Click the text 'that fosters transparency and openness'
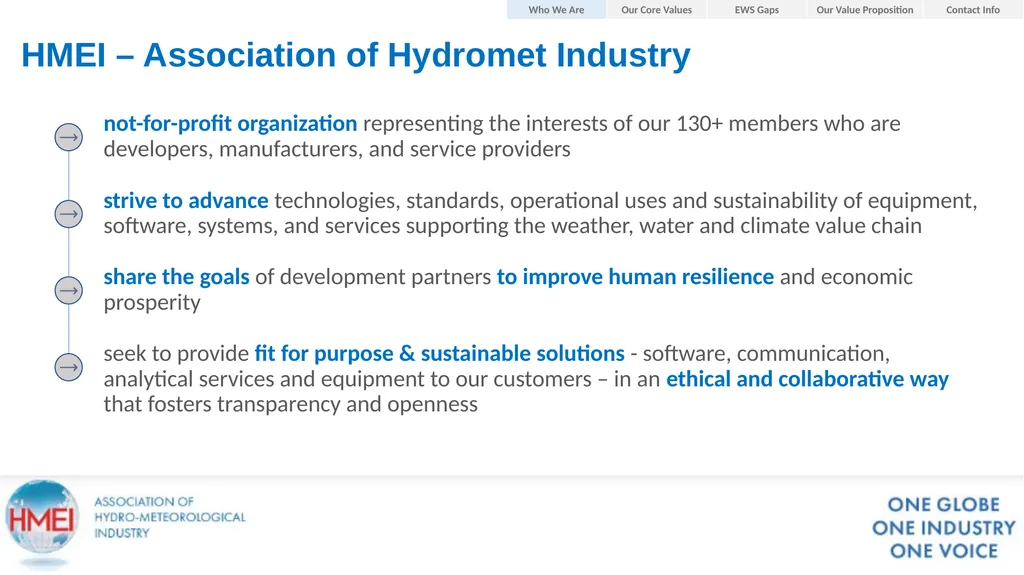Viewport: 1024px width, 575px height. tap(291, 404)
